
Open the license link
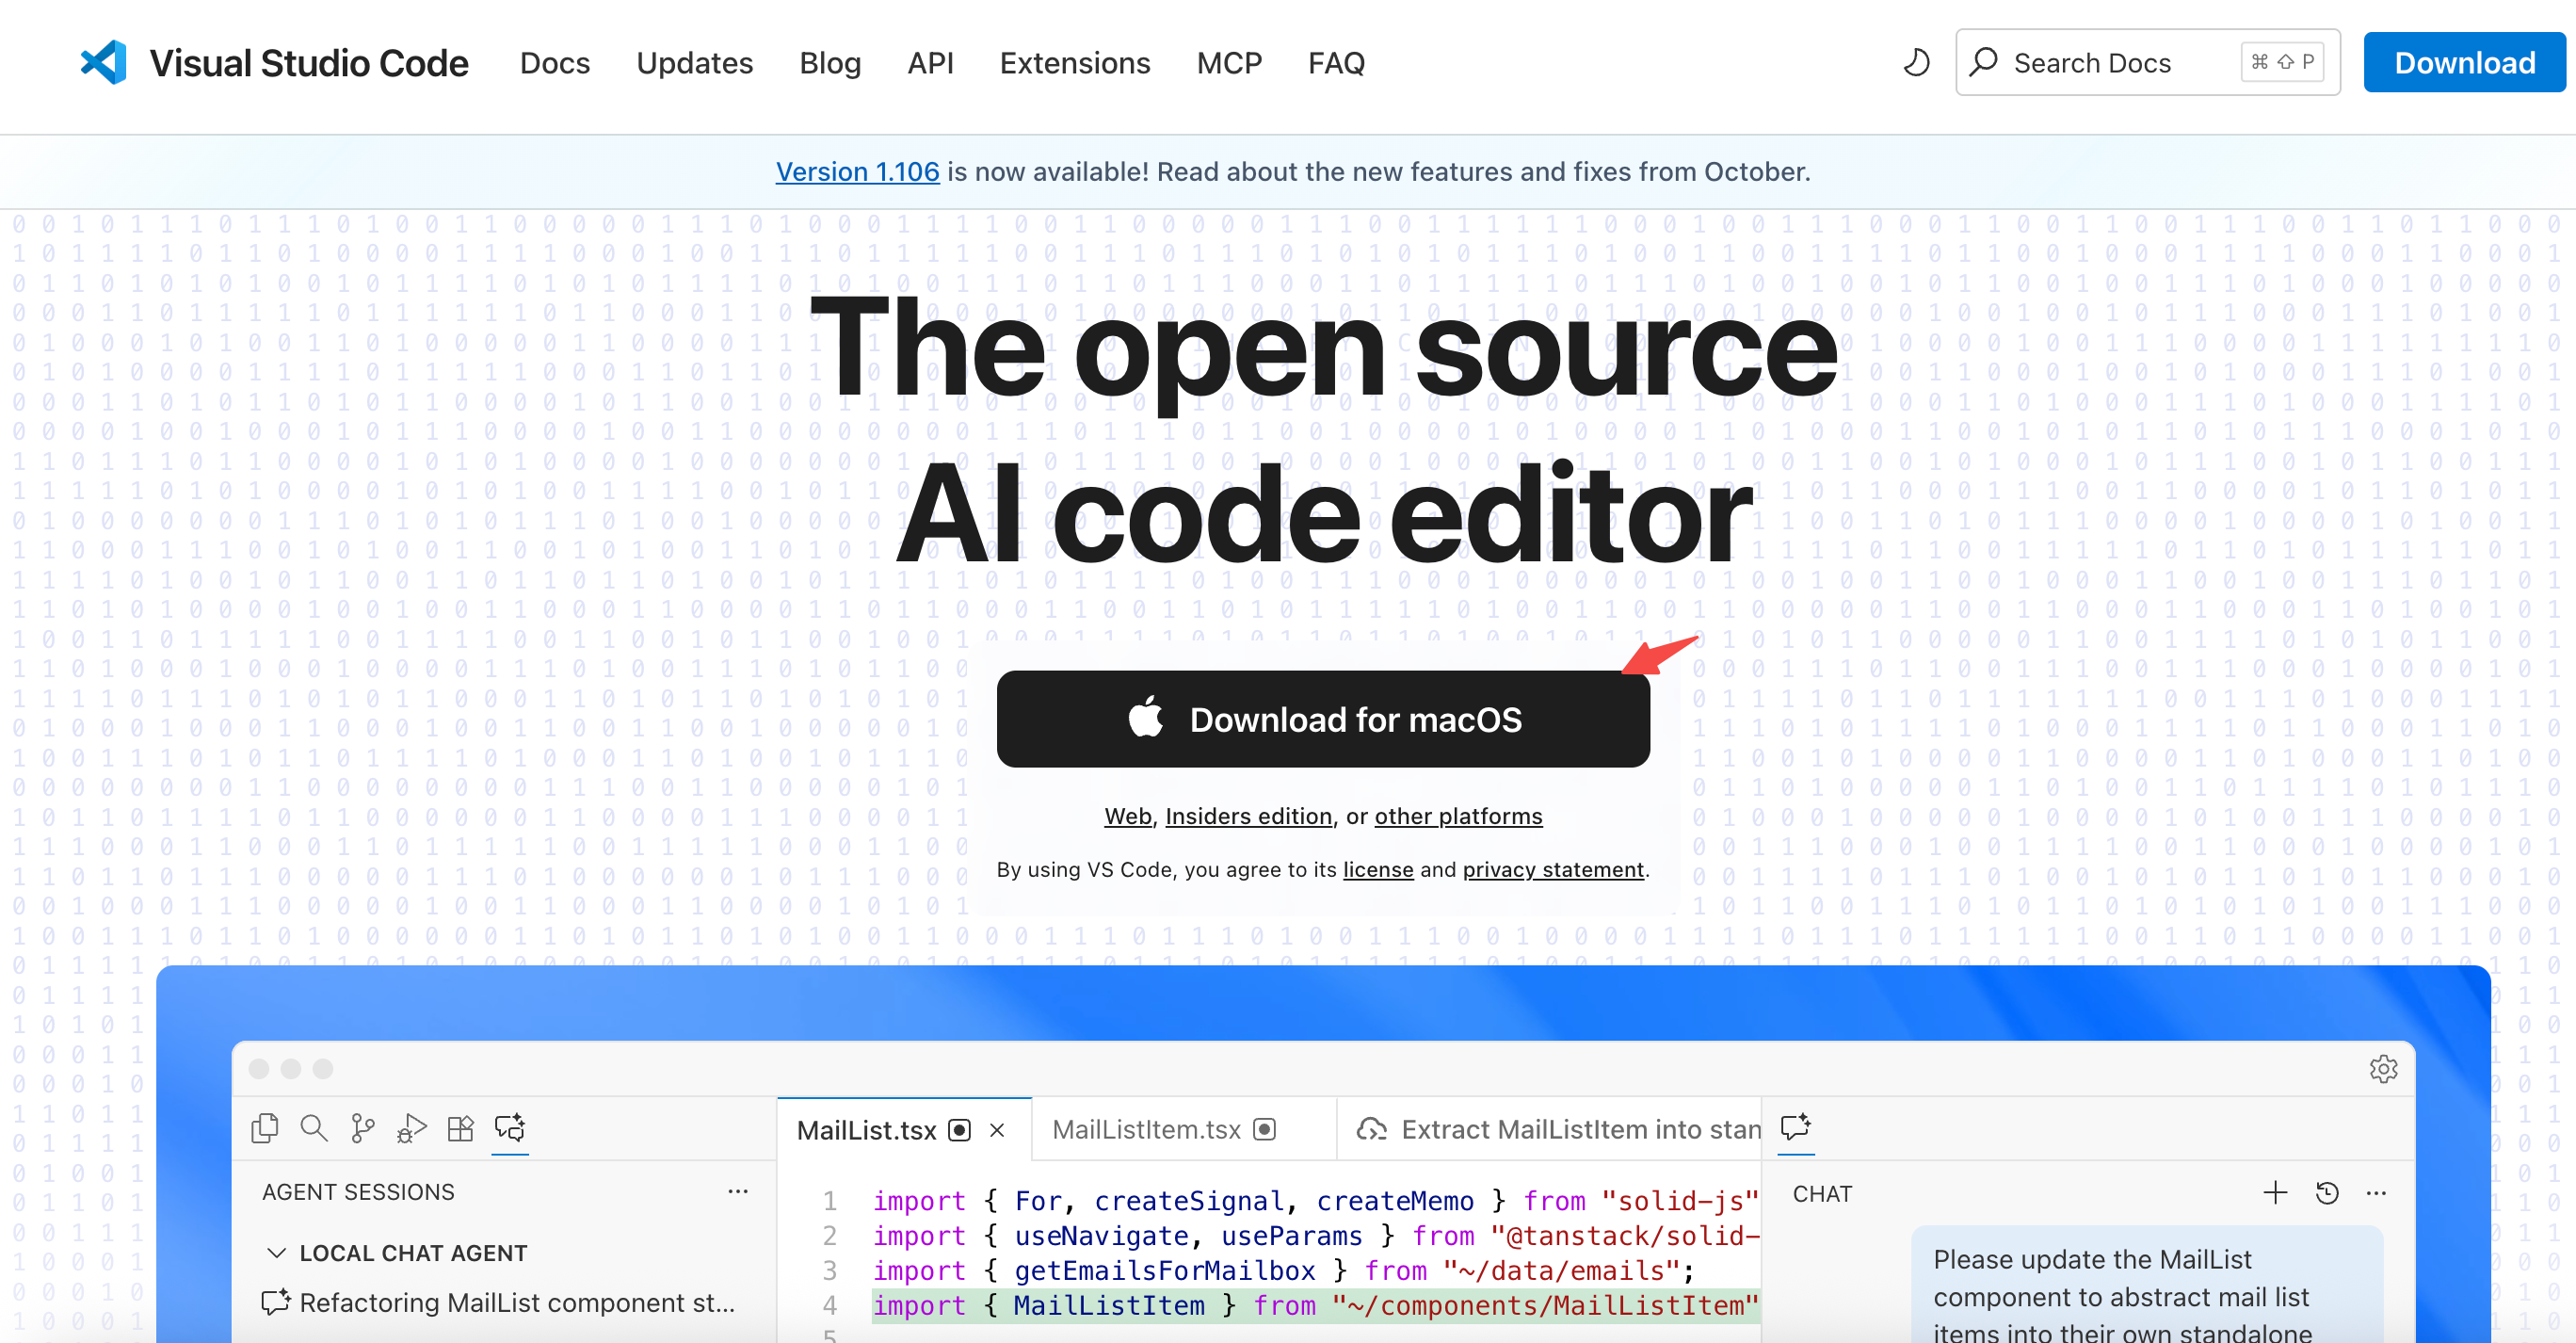click(x=1378, y=870)
